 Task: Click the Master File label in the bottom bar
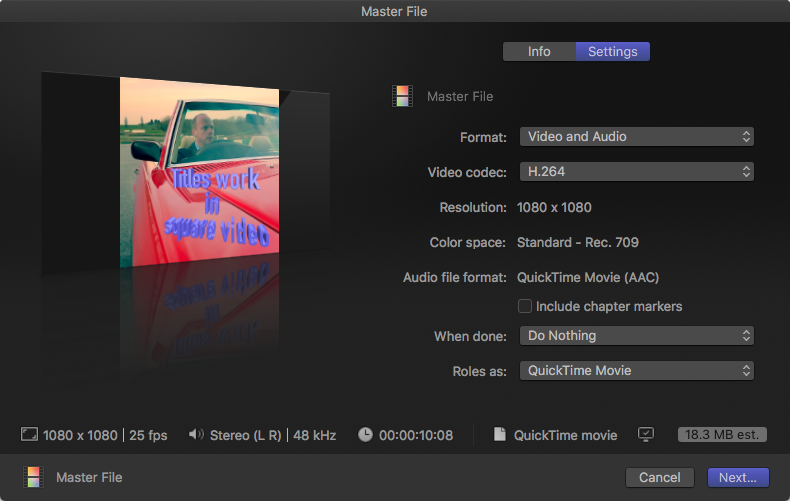89,477
